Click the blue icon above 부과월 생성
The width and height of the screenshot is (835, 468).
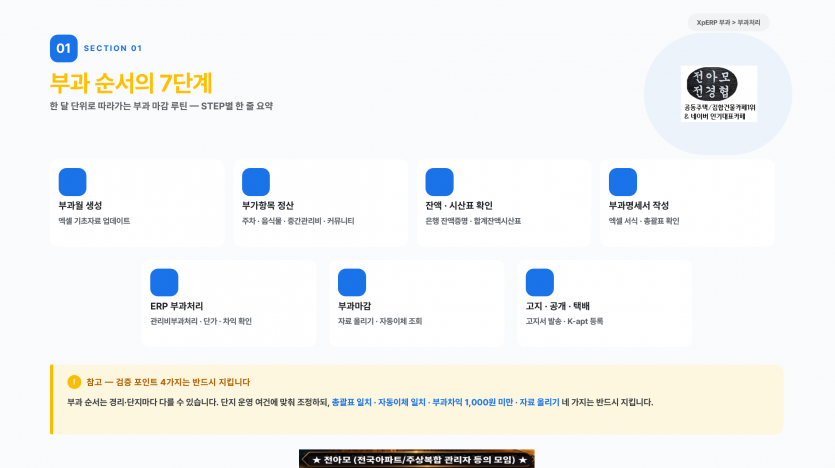click(72, 182)
